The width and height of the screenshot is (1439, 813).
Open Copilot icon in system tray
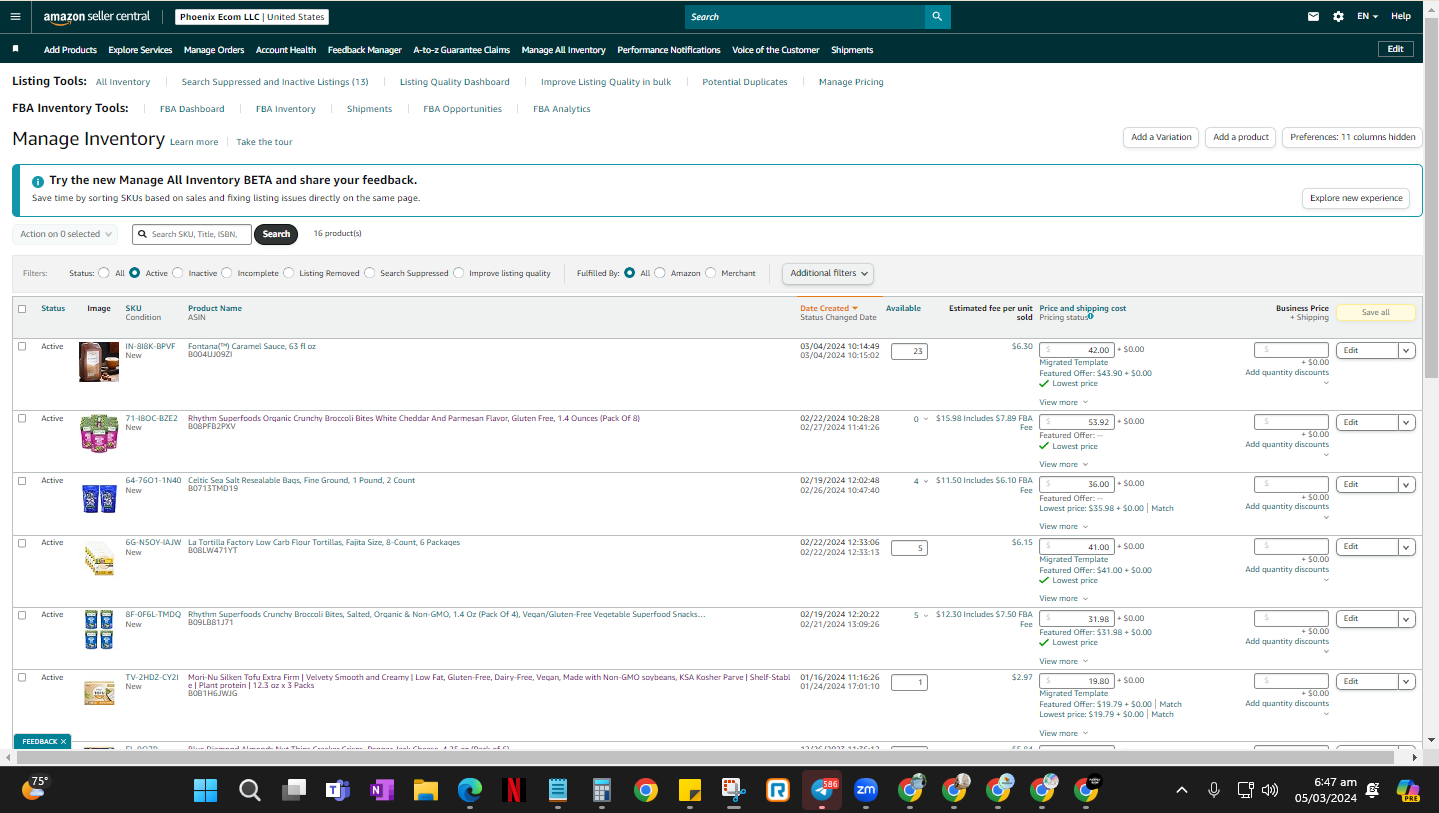click(1408, 790)
